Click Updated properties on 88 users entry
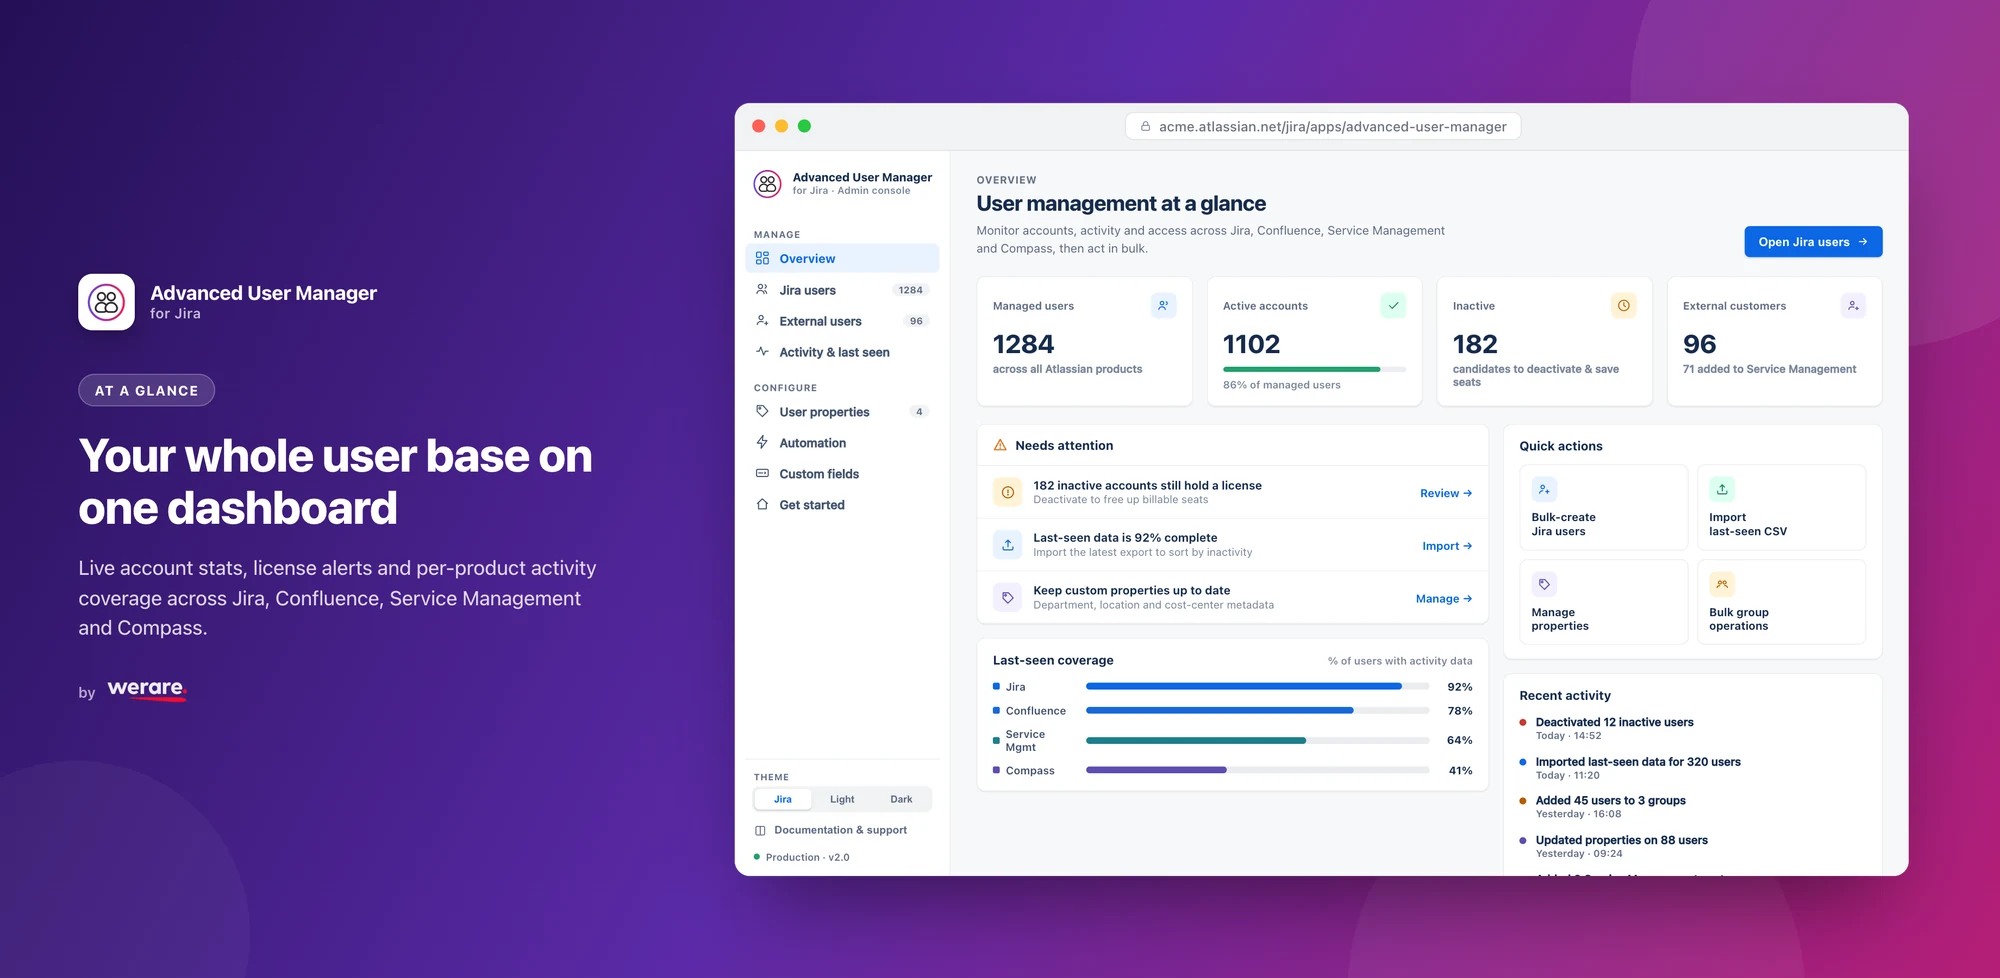The height and width of the screenshot is (978, 2000). click(x=1621, y=846)
